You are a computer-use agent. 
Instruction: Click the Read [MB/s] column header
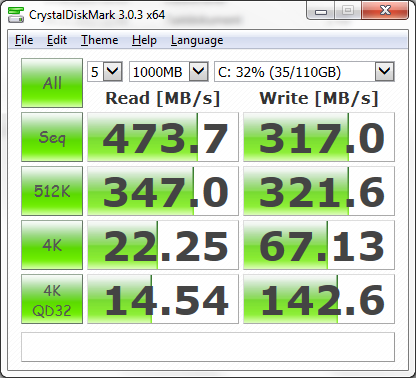(163, 98)
